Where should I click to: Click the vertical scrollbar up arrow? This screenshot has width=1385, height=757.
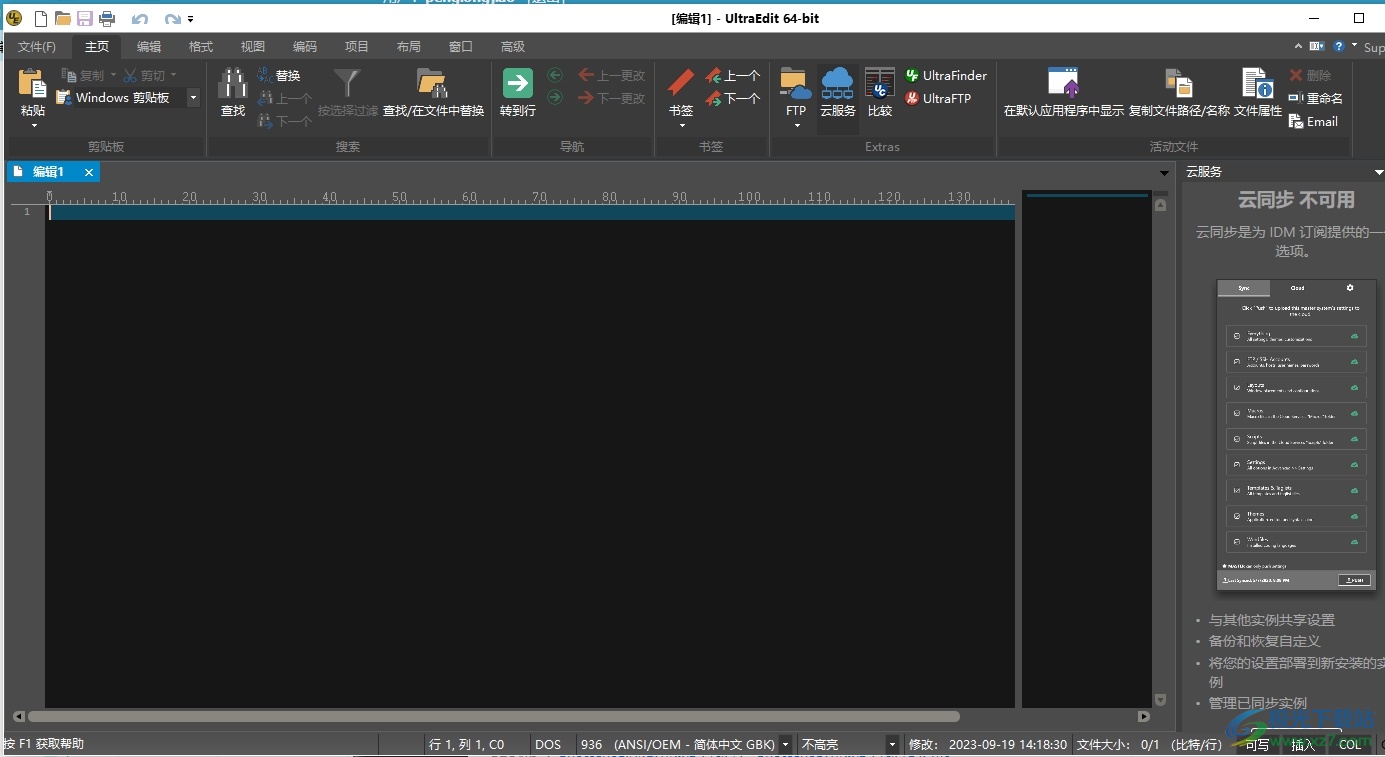(x=1161, y=205)
